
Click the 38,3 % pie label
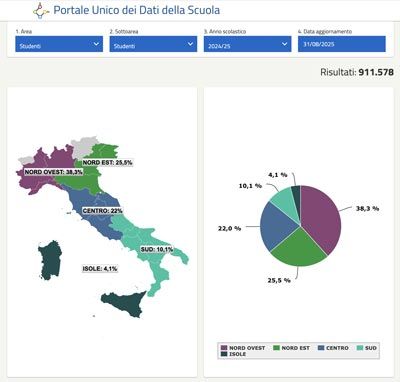coord(367,209)
